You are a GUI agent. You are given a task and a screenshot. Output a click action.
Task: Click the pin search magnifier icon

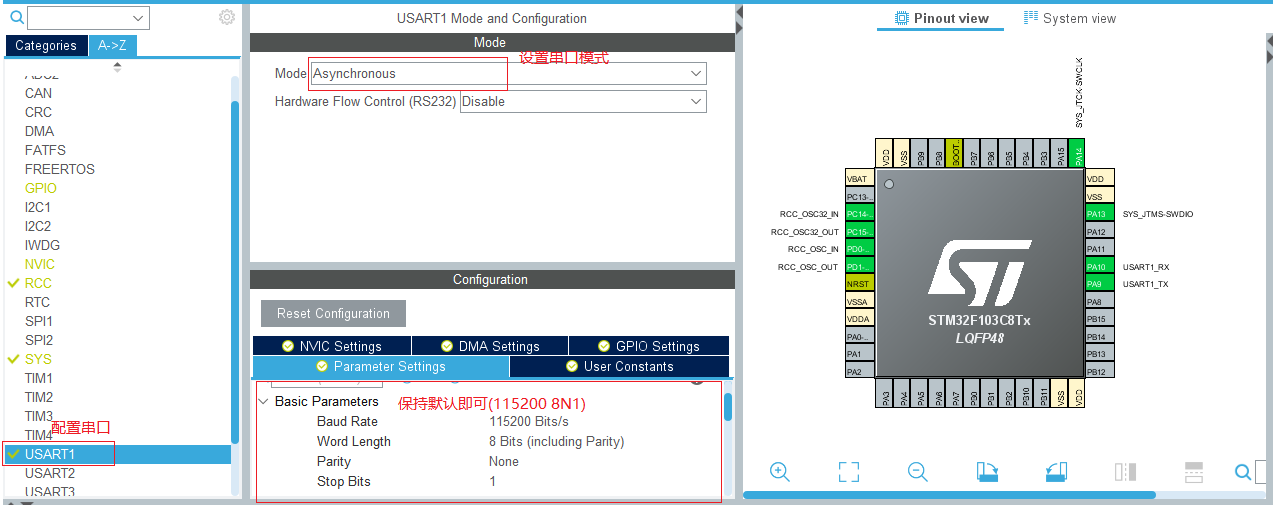[1243, 472]
